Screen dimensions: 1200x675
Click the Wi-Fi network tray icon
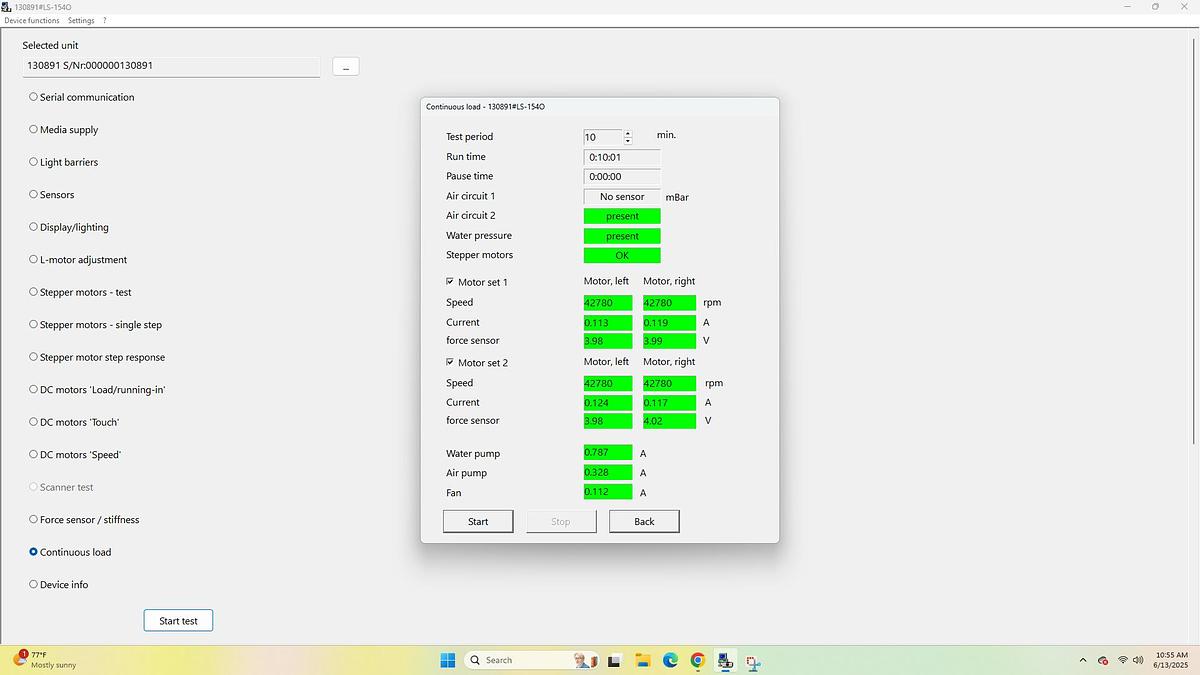click(x=1122, y=660)
